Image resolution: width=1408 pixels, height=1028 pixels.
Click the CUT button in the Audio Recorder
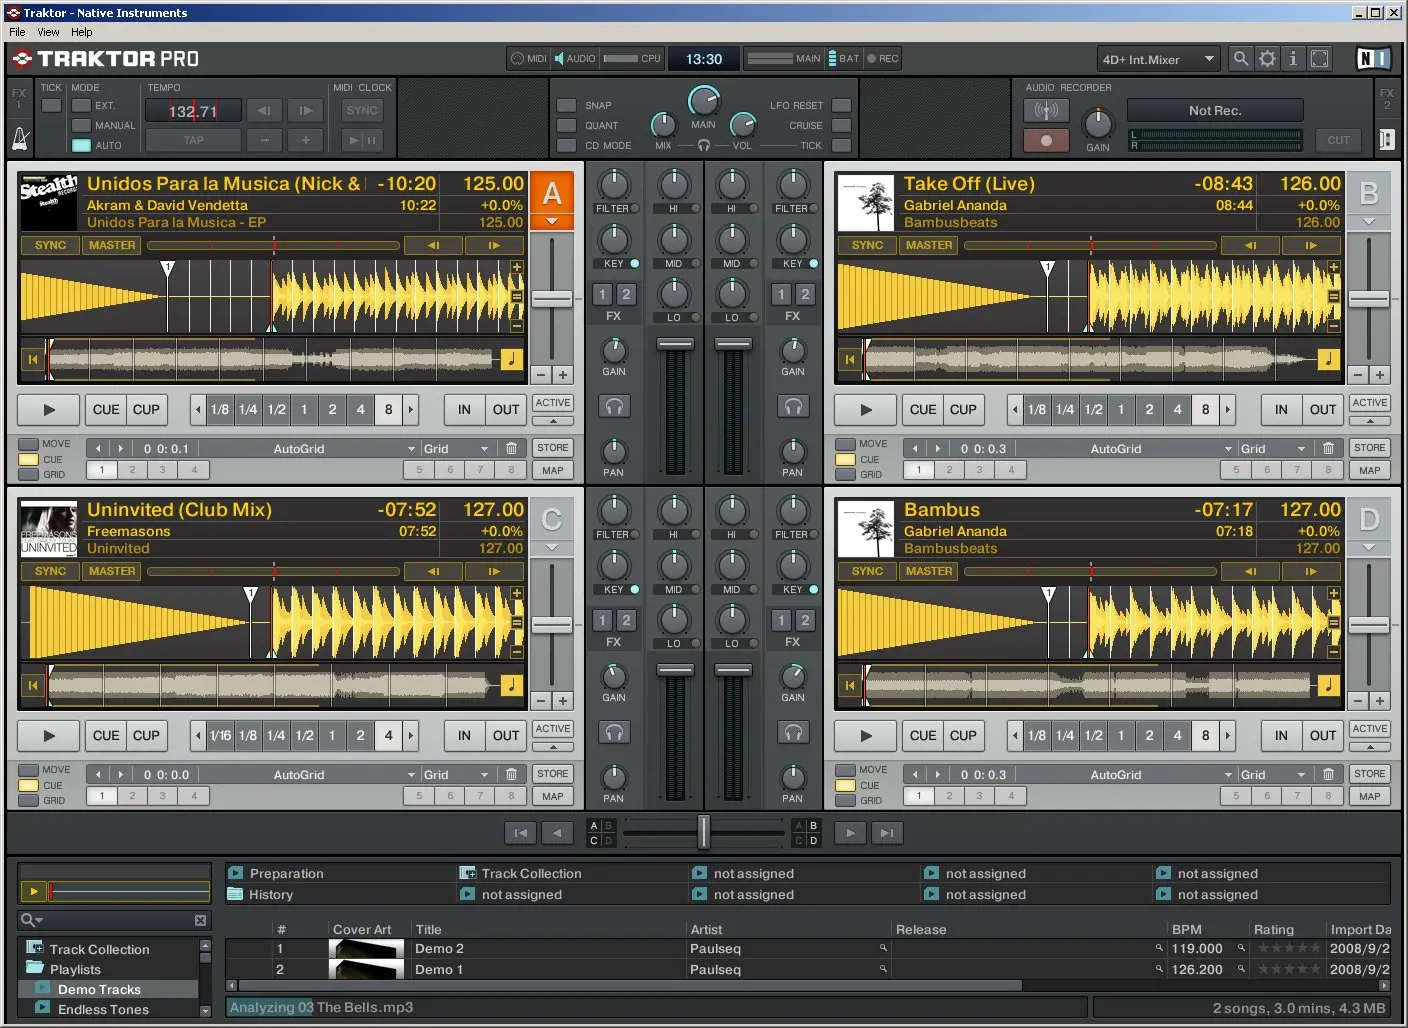(1338, 140)
